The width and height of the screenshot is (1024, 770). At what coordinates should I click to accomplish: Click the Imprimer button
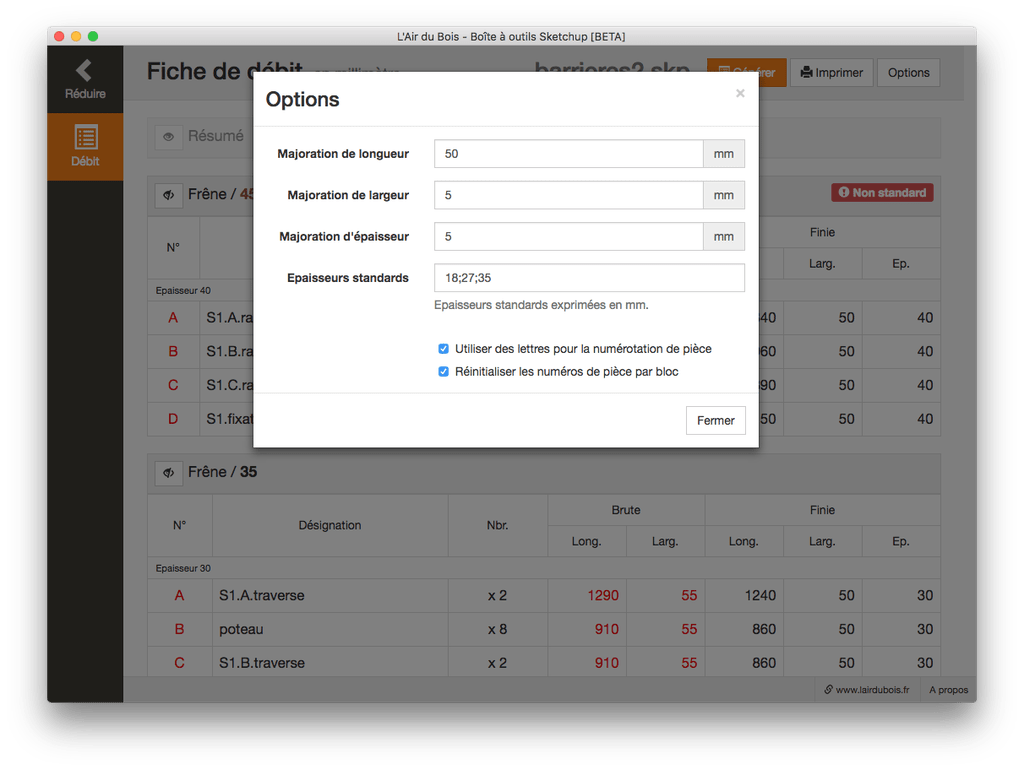pyautogui.click(x=831, y=72)
